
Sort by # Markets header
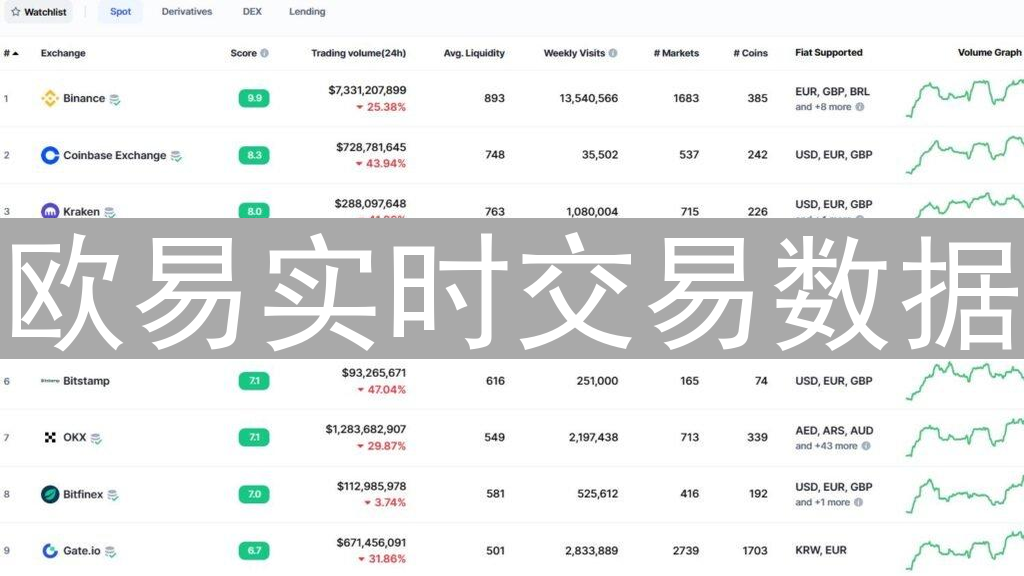pyautogui.click(x=676, y=53)
